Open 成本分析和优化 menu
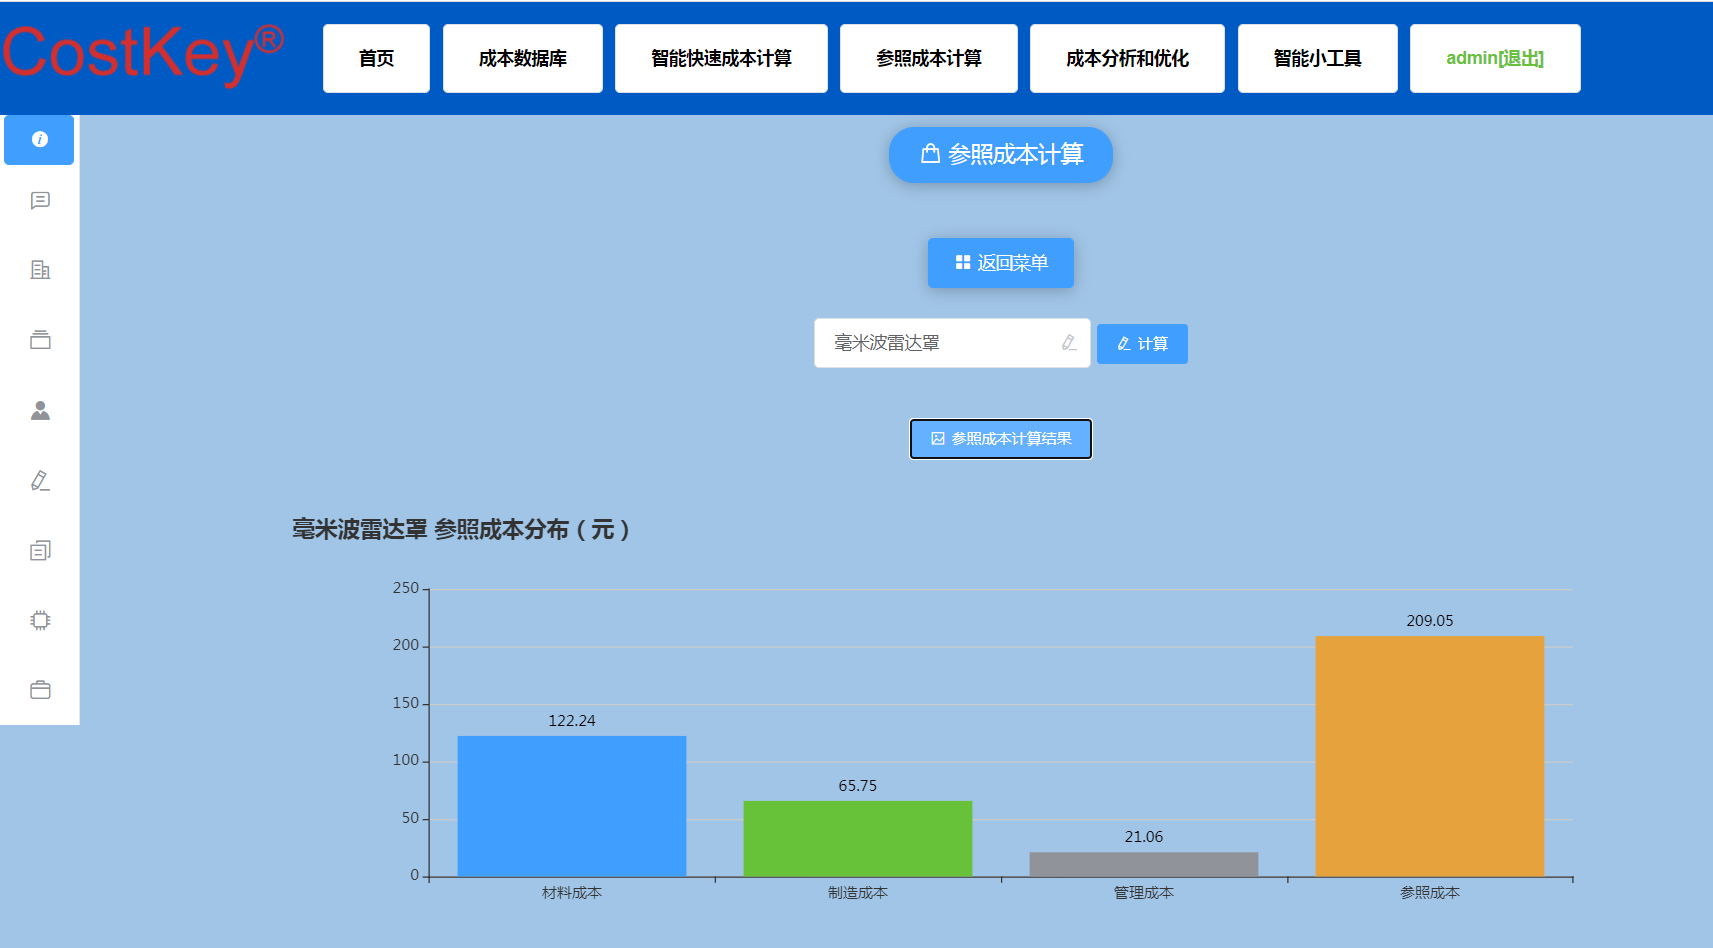Image resolution: width=1713 pixels, height=948 pixels. click(1127, 58)
